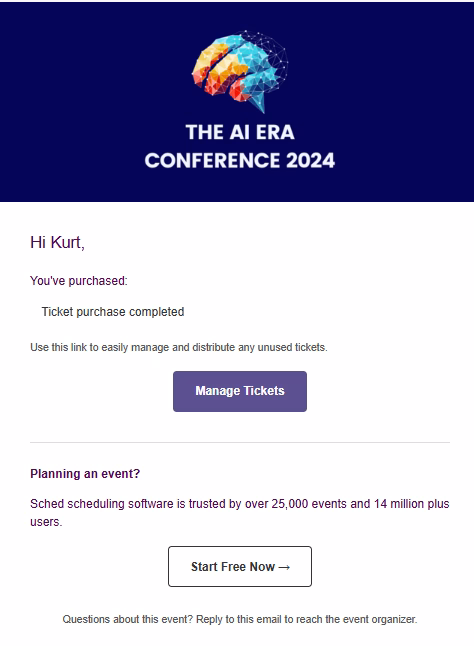This screenshot has height=646, width=474.
Task: Click the horizontal divider line below Manage Tickets
Action: pos(240,442)
